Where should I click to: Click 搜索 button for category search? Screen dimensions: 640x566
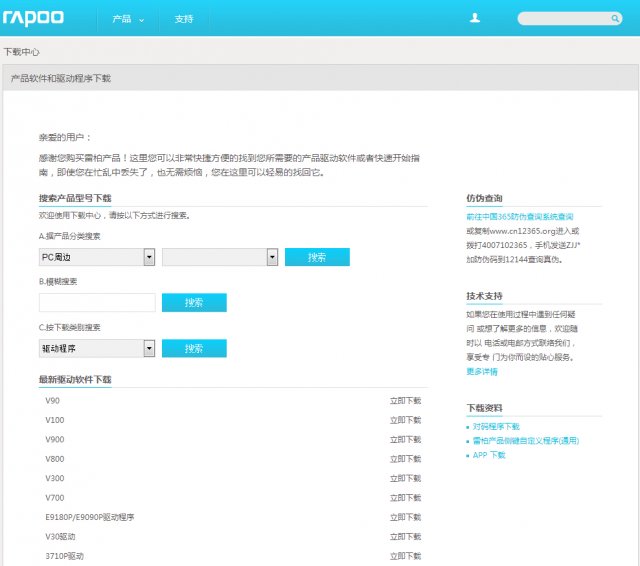pyautogui.click(x=317, y=257)
